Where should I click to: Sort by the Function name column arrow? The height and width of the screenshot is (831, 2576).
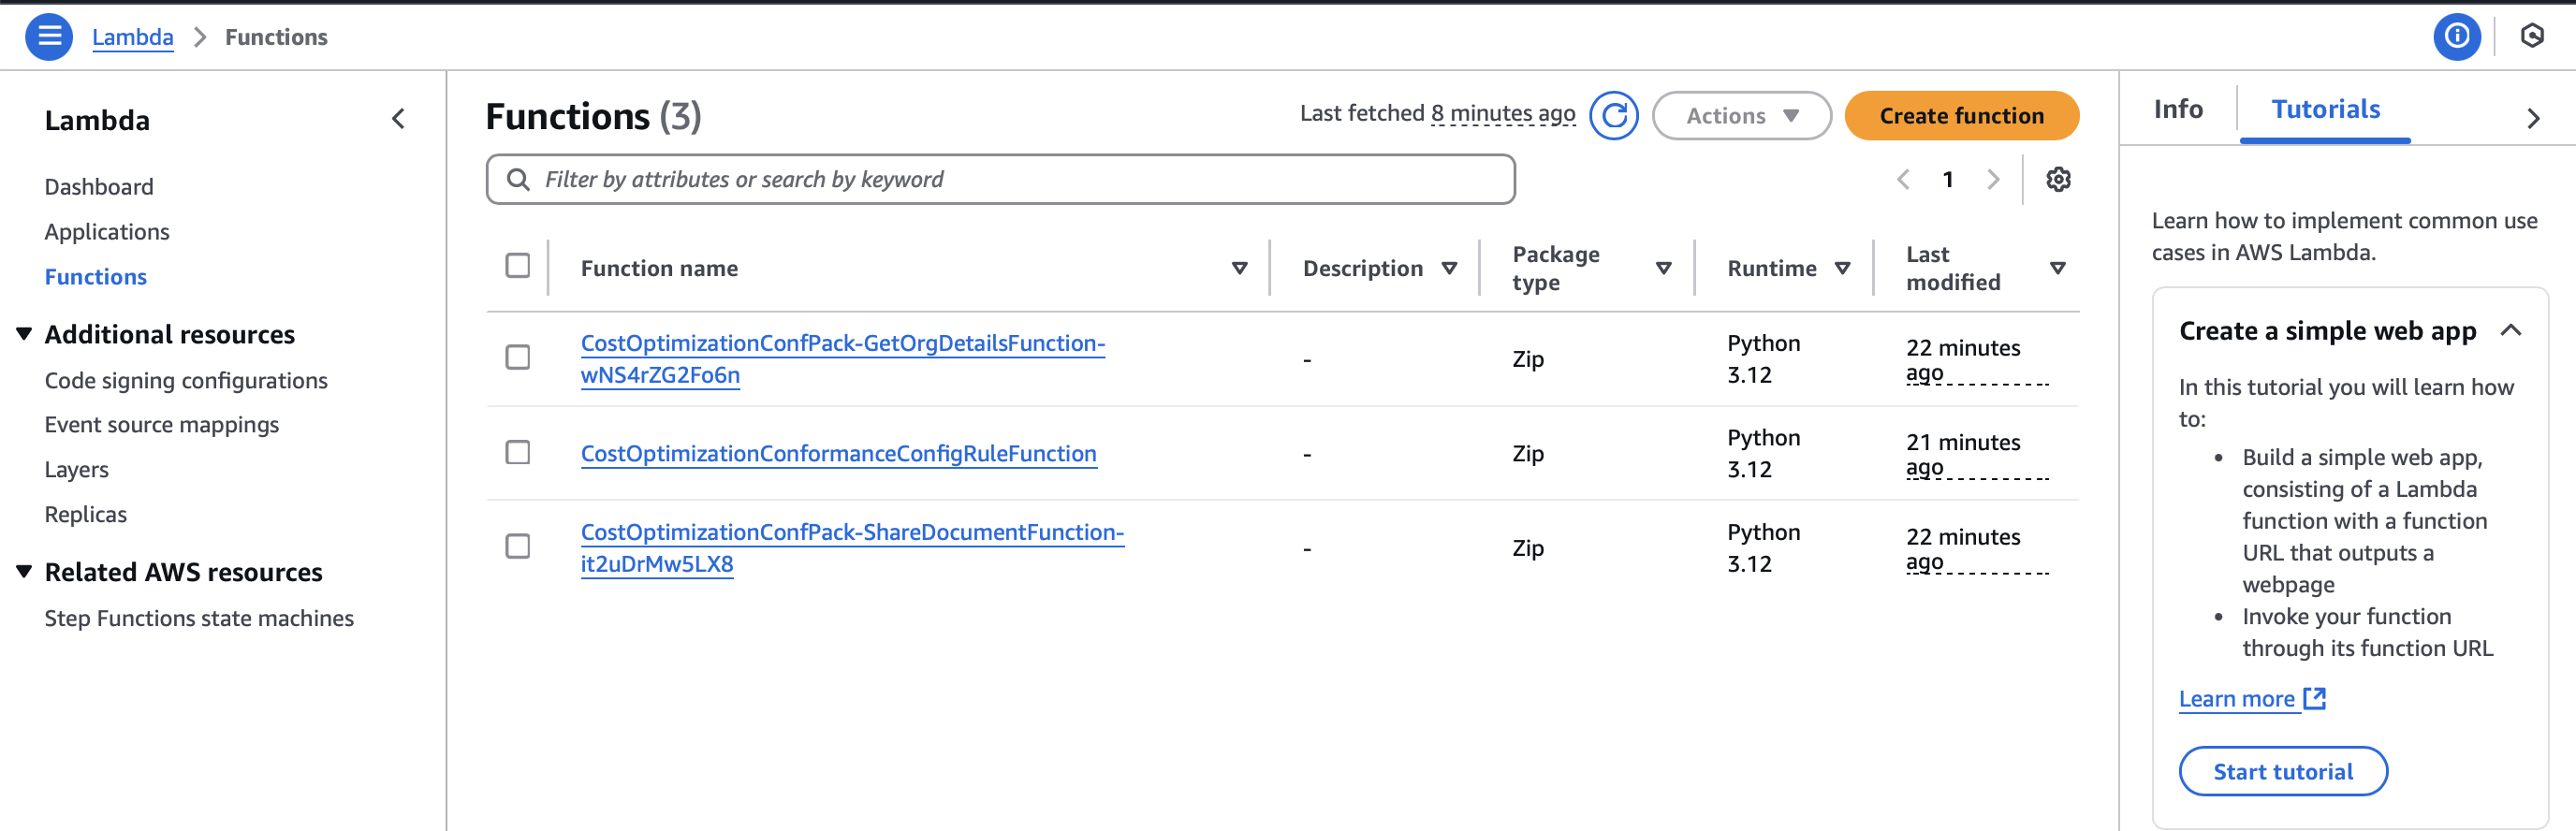click(1239, 268)
